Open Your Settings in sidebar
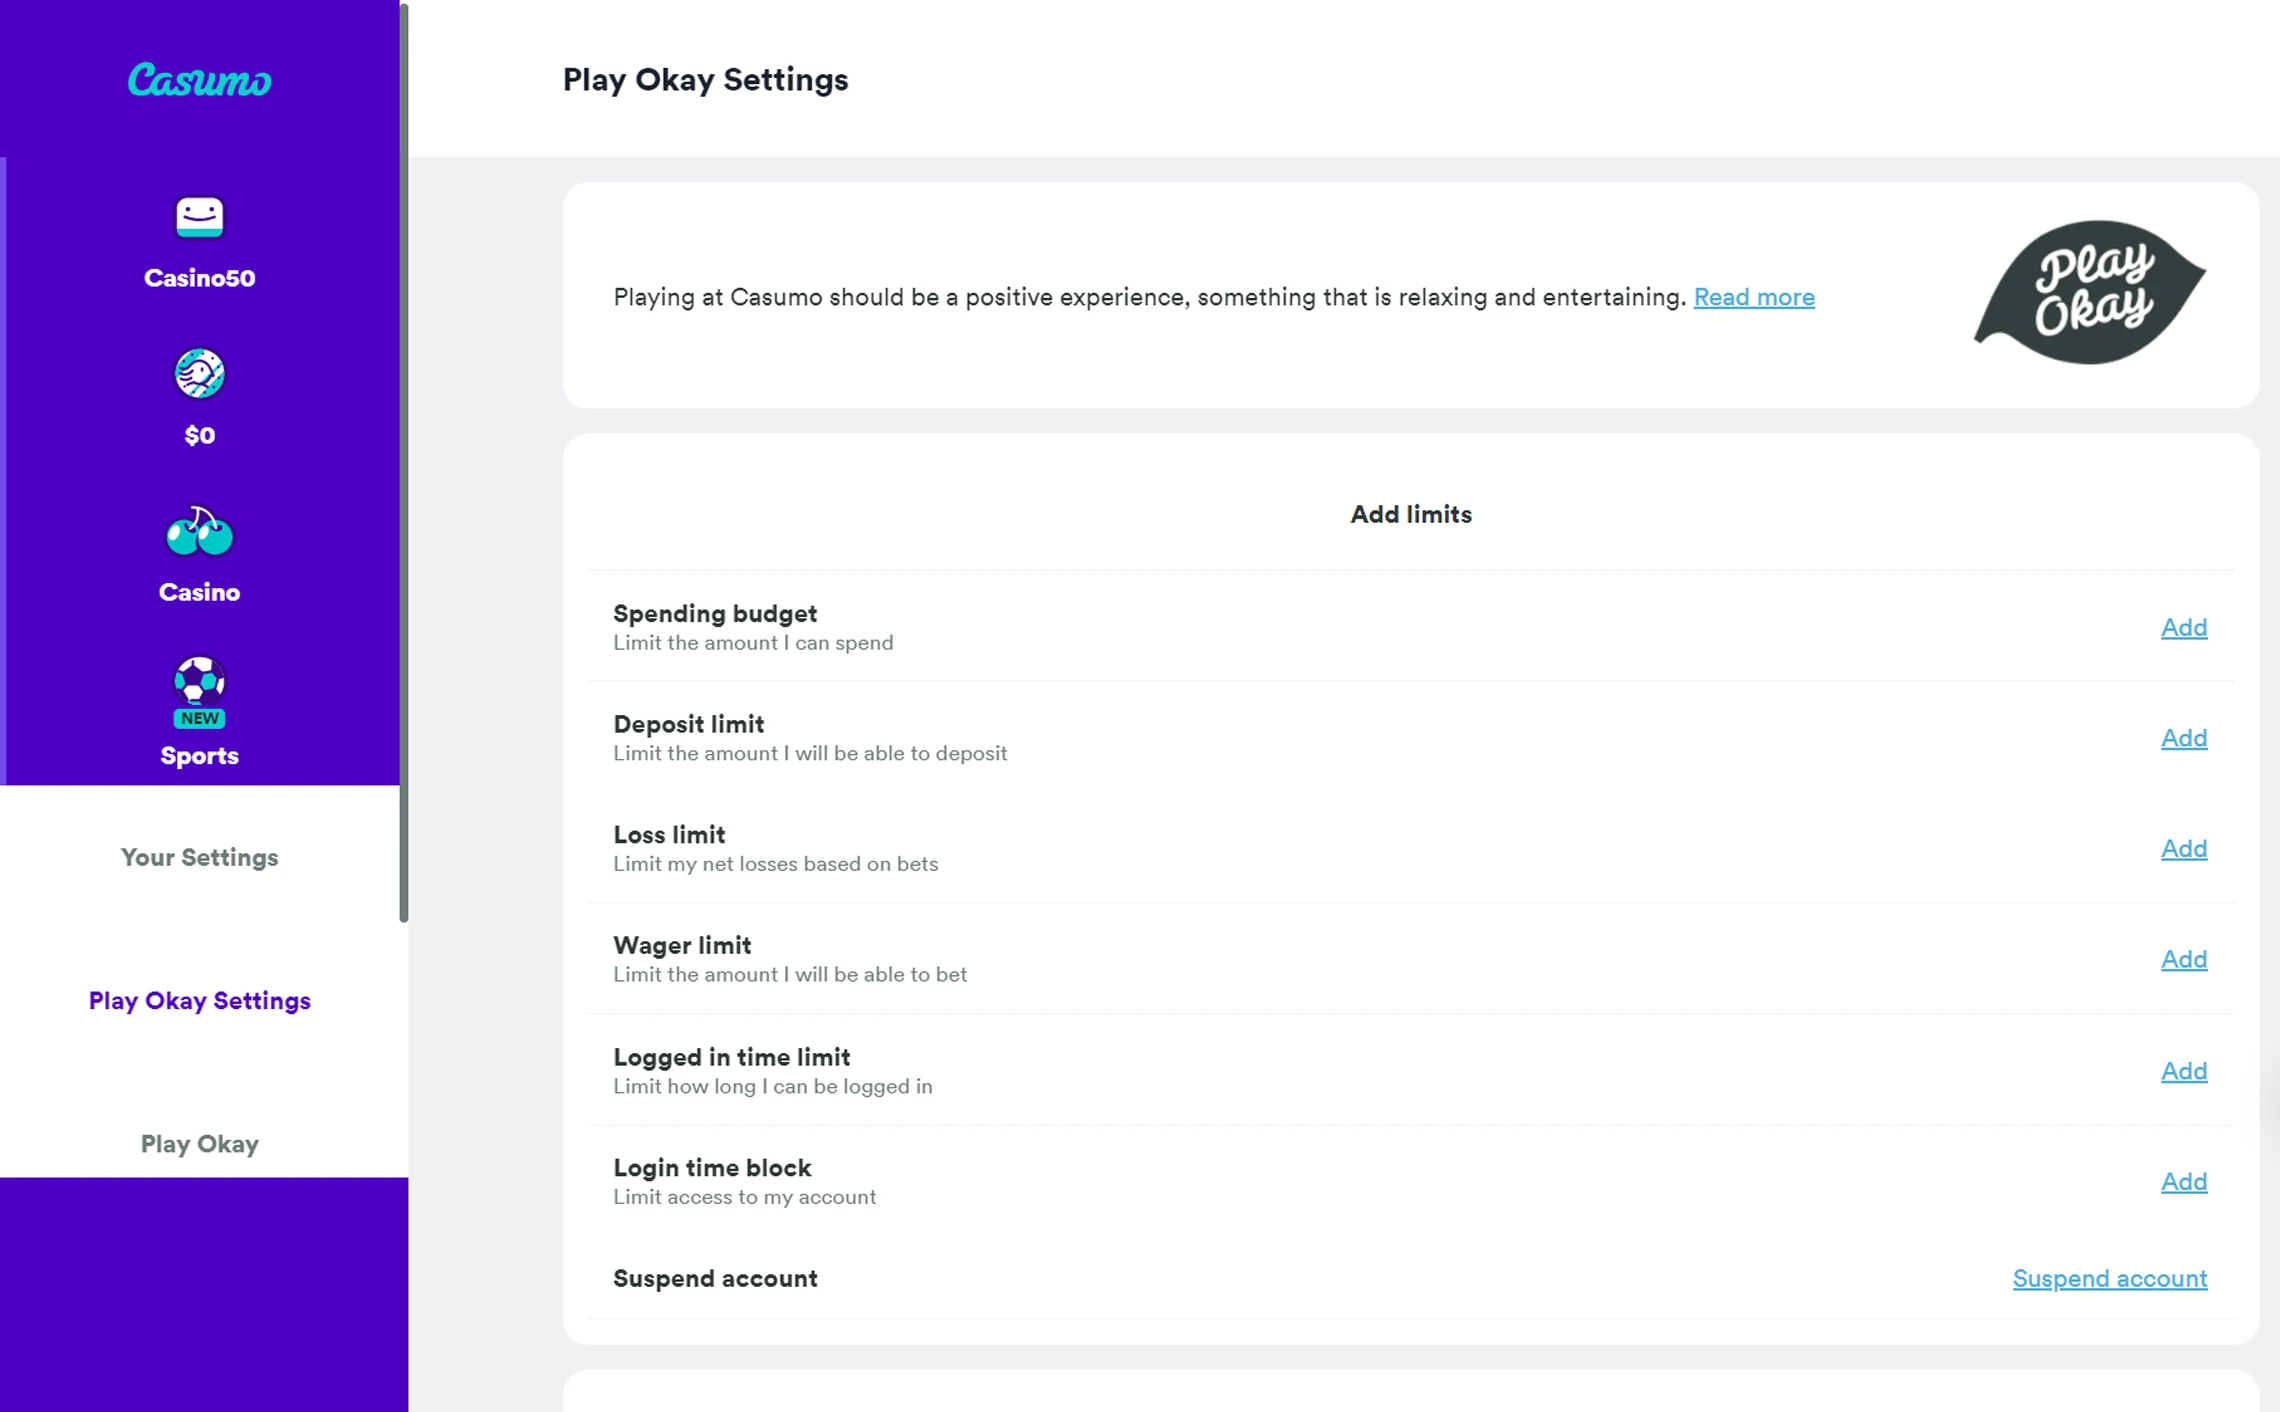2280x1412 pixels. (x=199, y=857)
